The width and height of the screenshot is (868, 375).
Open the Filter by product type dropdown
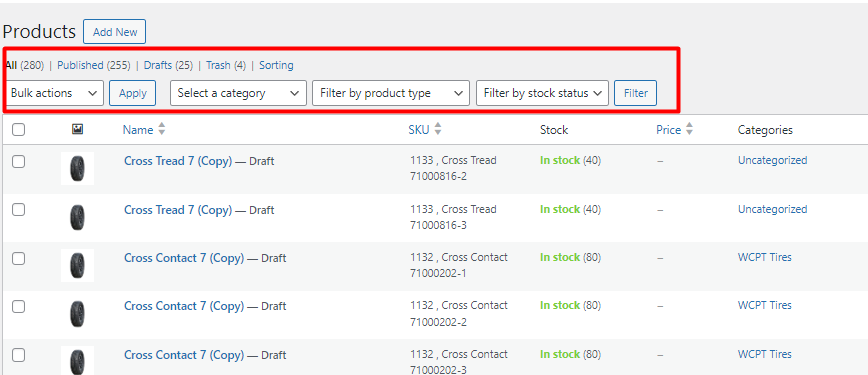391,93
